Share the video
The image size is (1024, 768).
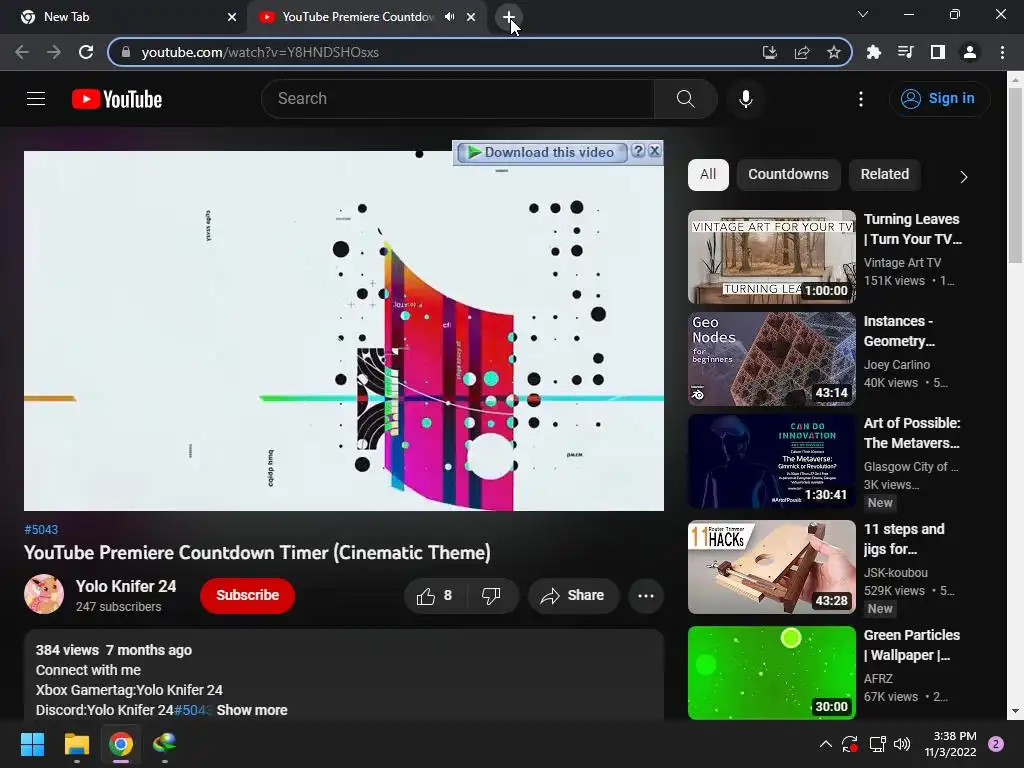point(573,596)
